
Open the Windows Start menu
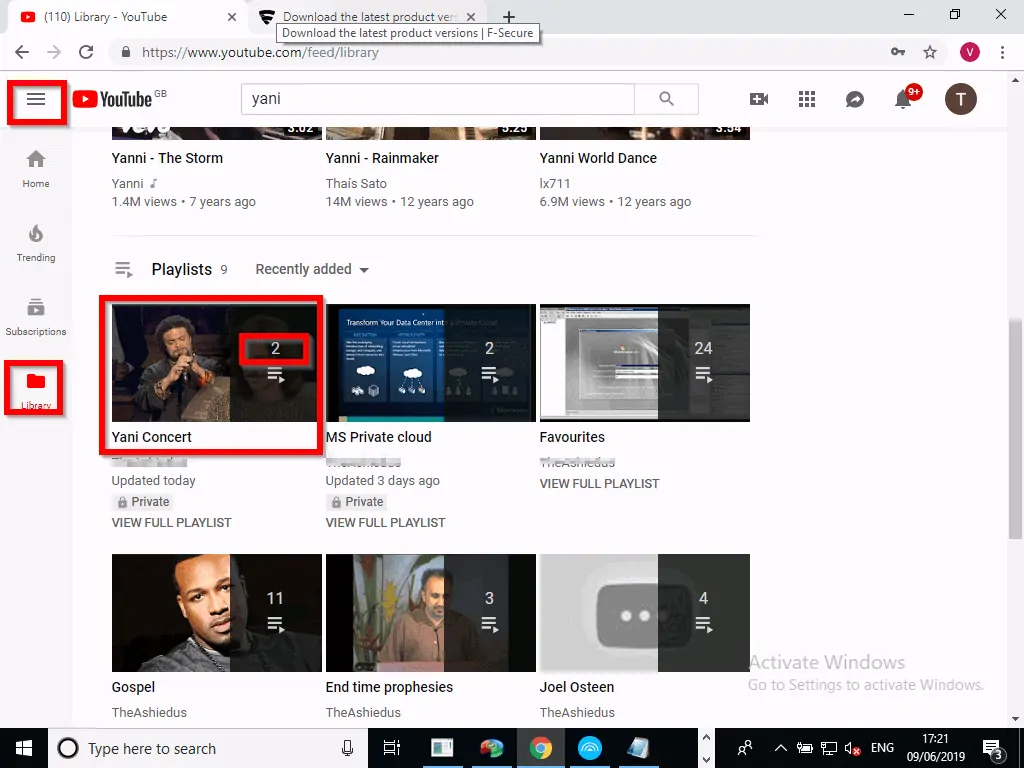click(x=24, y=748)
